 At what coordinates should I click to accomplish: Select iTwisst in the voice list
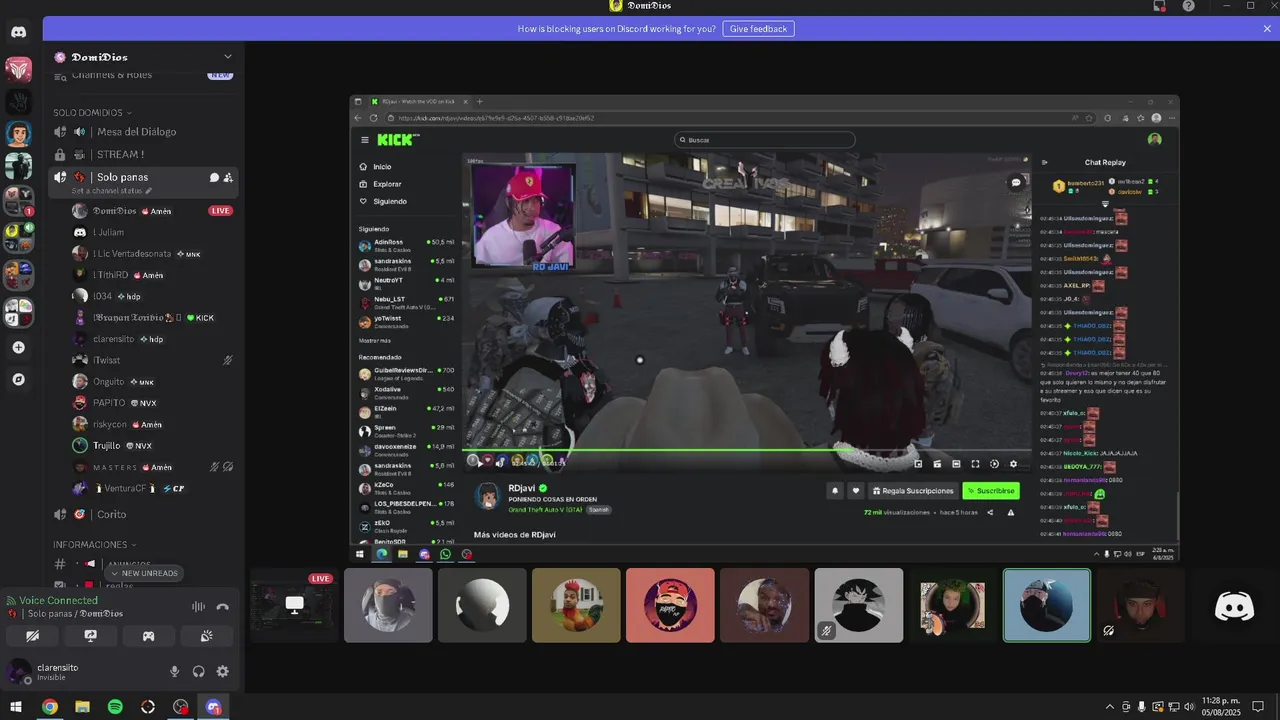pyautogui.click(x=152, y=360)
